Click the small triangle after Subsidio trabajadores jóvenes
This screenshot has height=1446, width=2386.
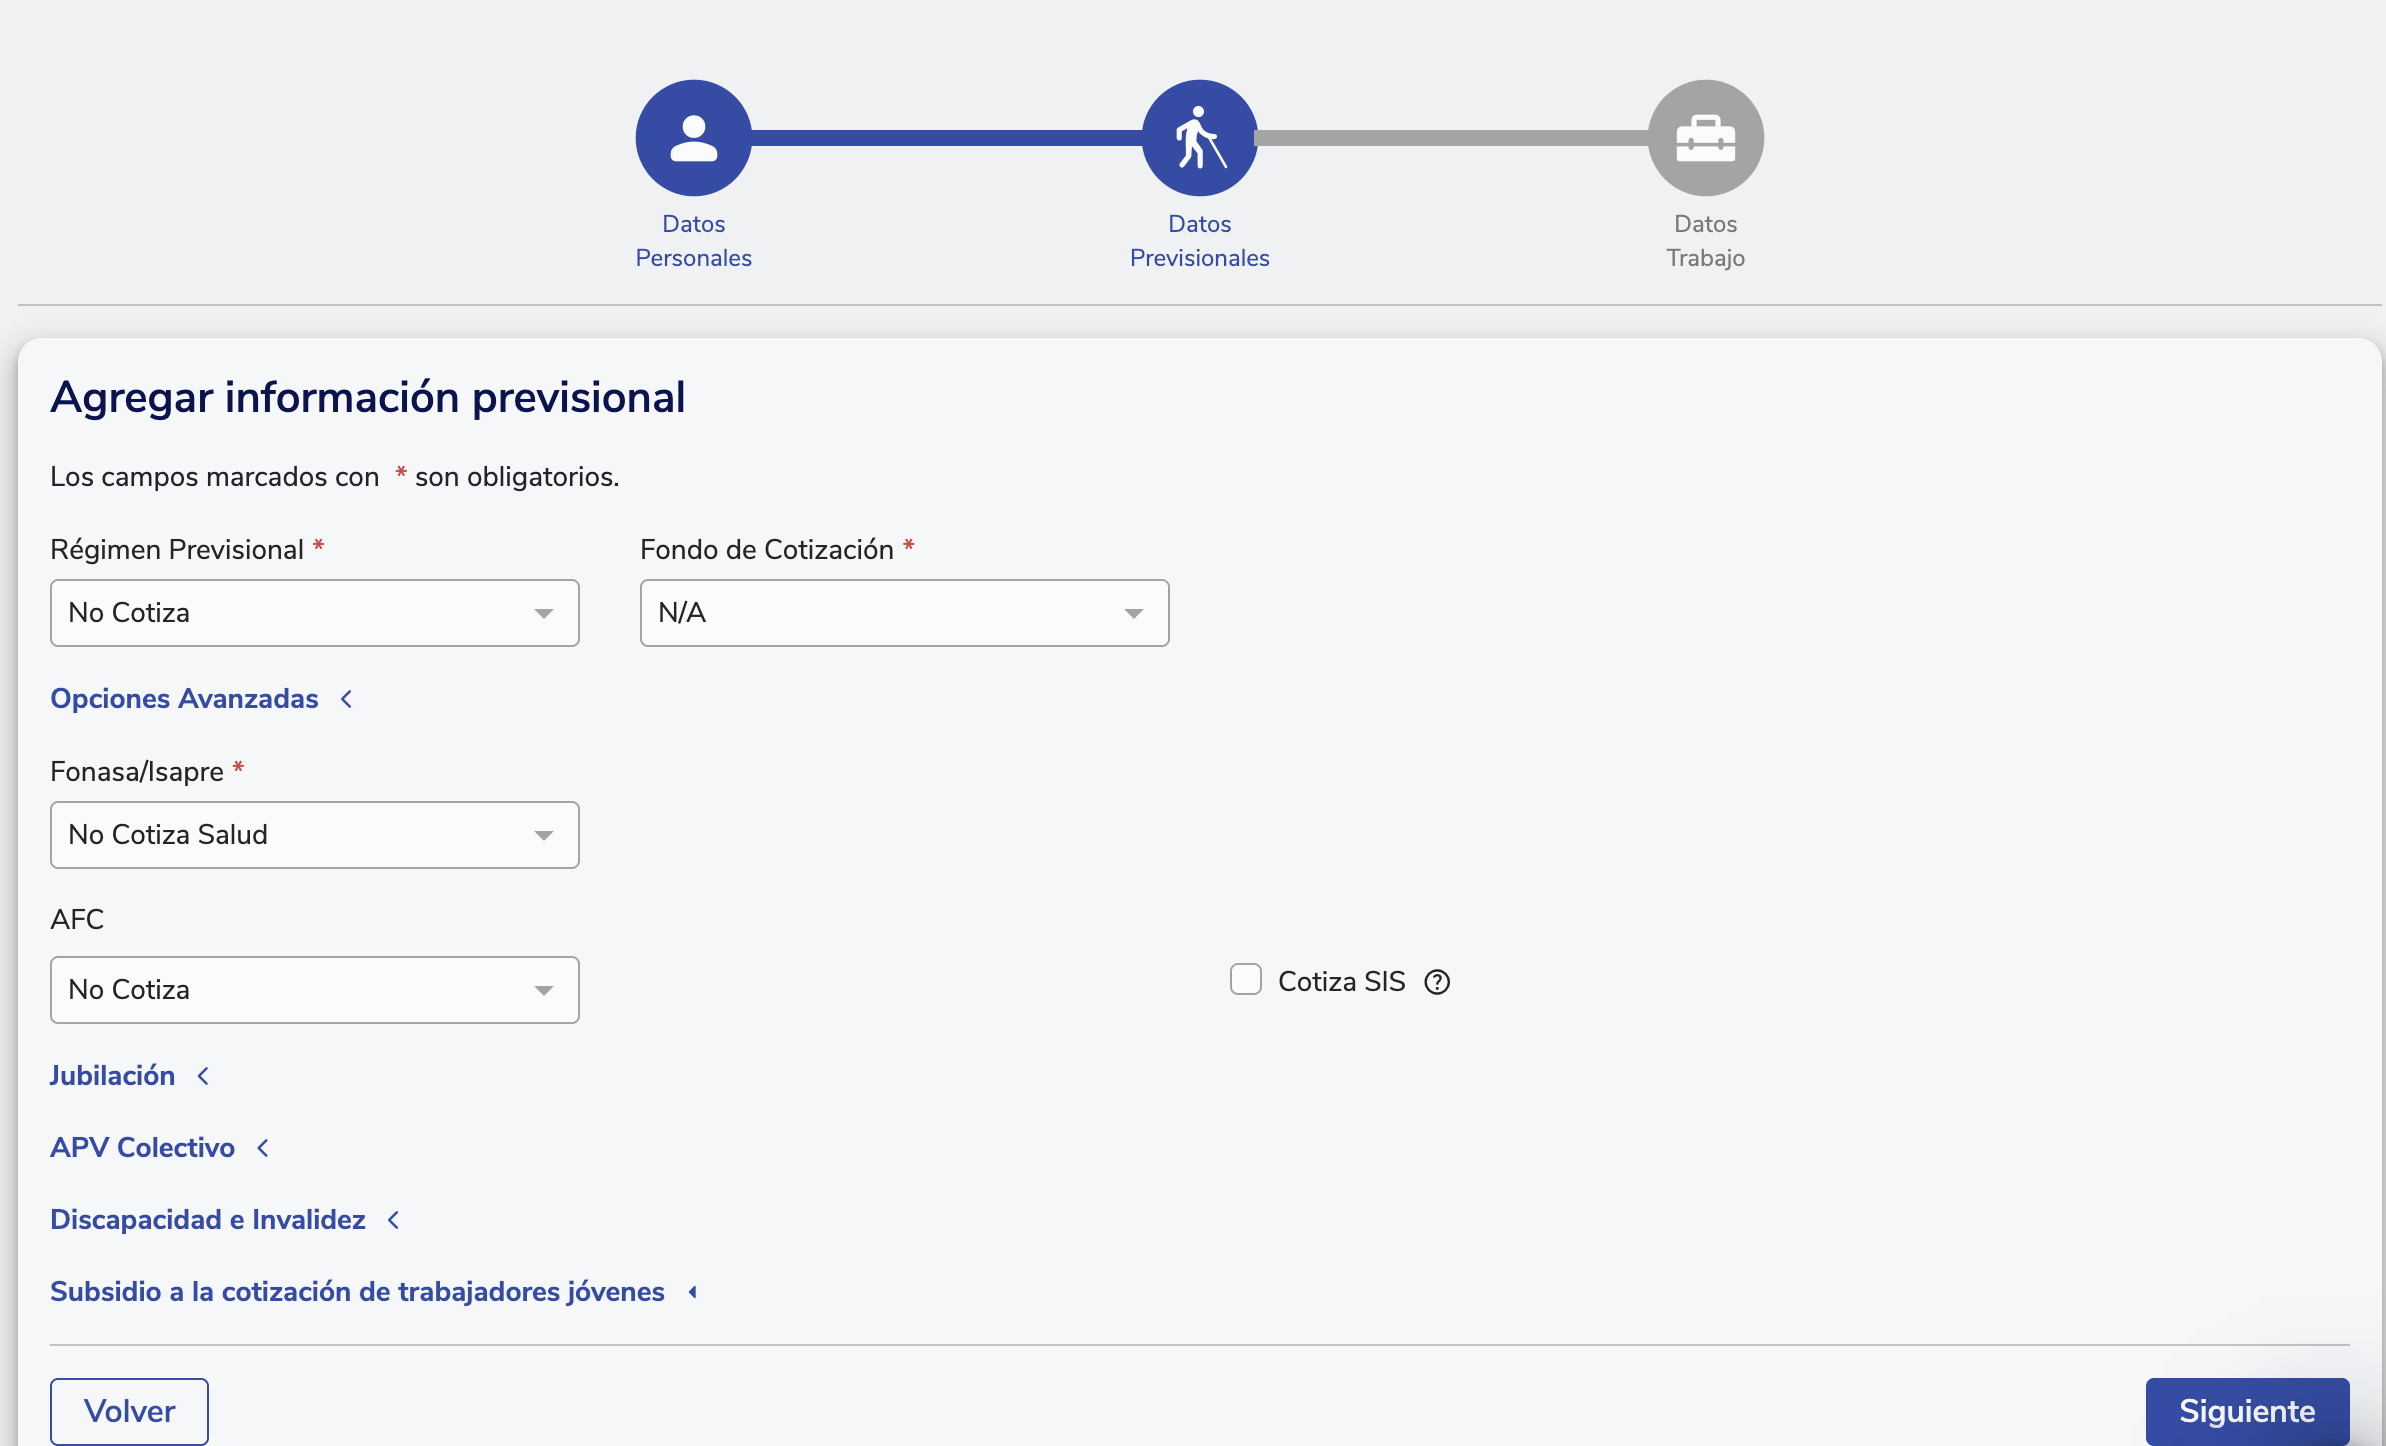[692, 1292]
